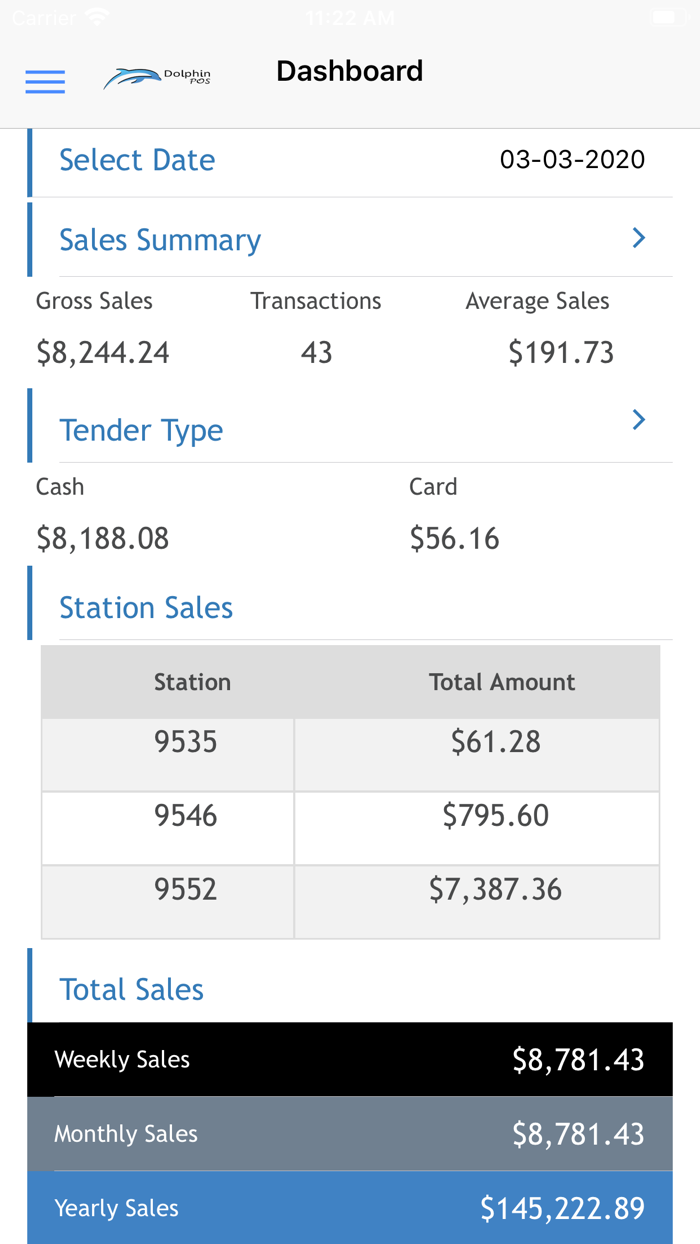Image resolution: width=700 pixels, height=1244 pixels.
Task: Expand the Sales Summary chevron
Action: pos(638,238)
